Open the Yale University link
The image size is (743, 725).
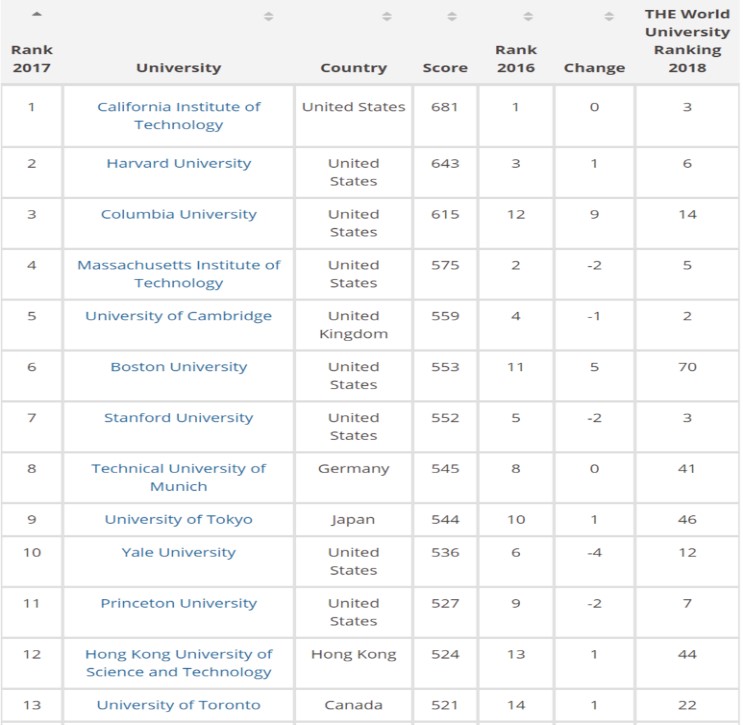point(179,552)
